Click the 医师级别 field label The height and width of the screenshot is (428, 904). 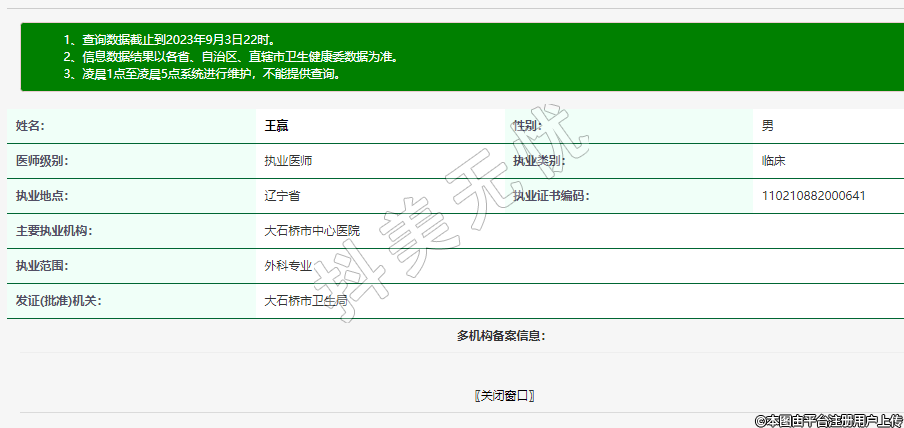click(43, 161)
